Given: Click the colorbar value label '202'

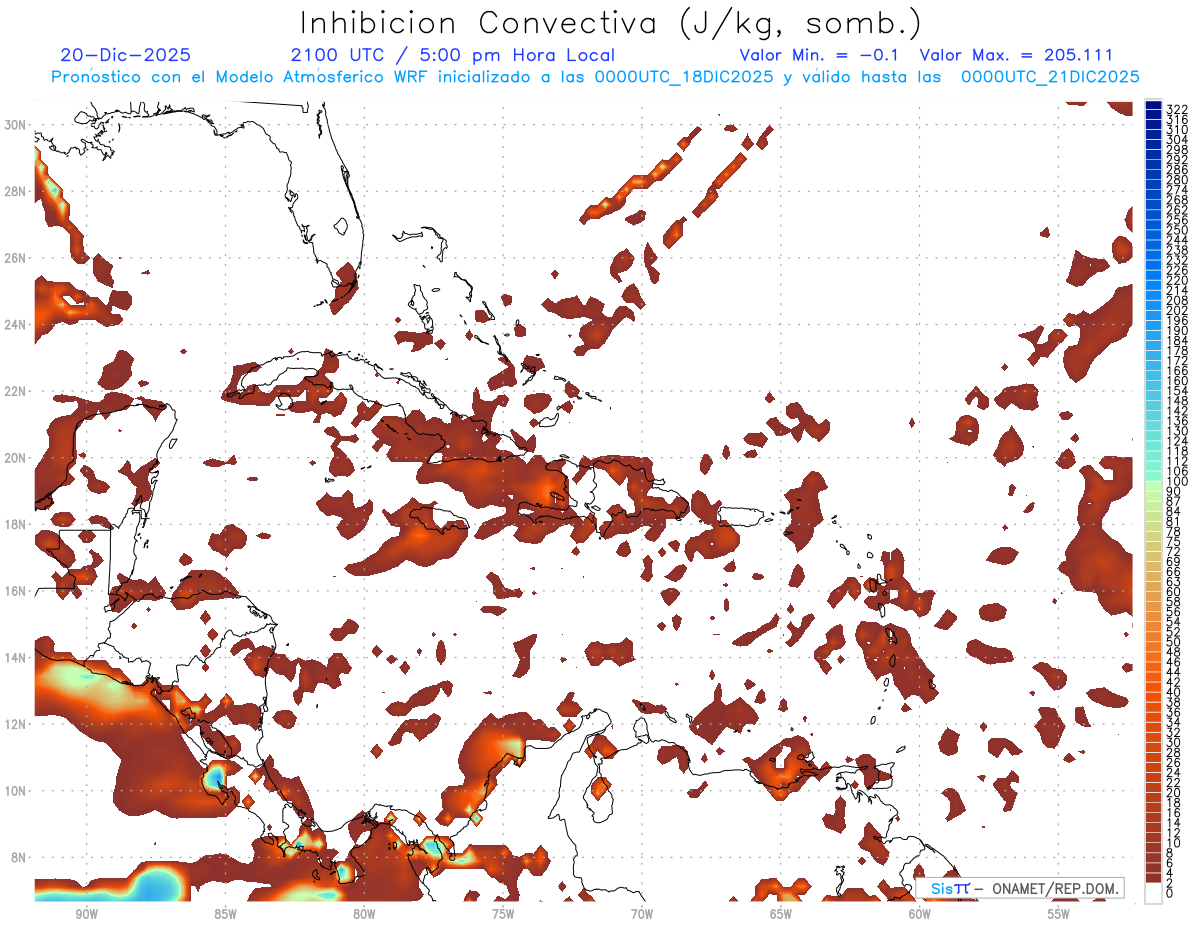Looking at the screenshot, I should click(x=1177, y=310).
